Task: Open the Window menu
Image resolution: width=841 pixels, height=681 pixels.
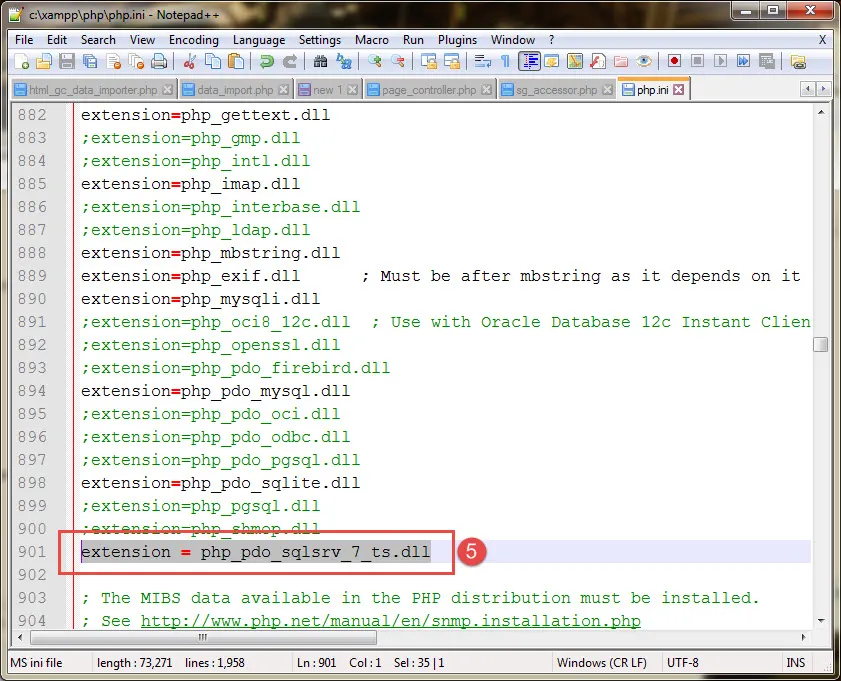Action: [x=513, y=40]
